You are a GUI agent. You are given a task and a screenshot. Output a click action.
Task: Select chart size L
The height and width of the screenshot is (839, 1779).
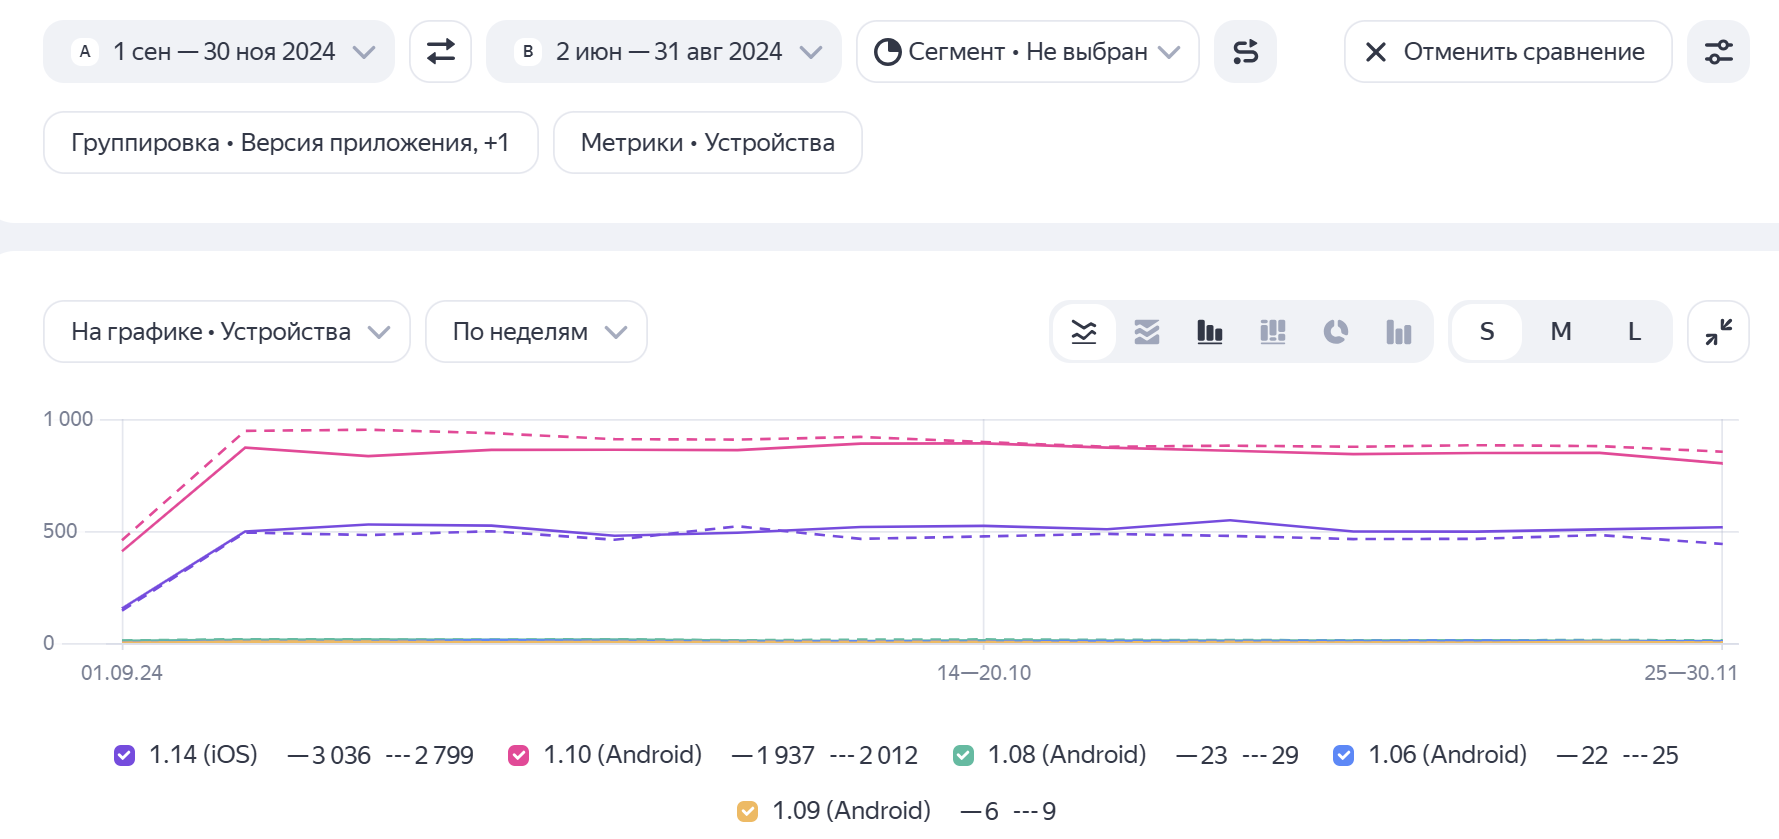point(1634,332)
